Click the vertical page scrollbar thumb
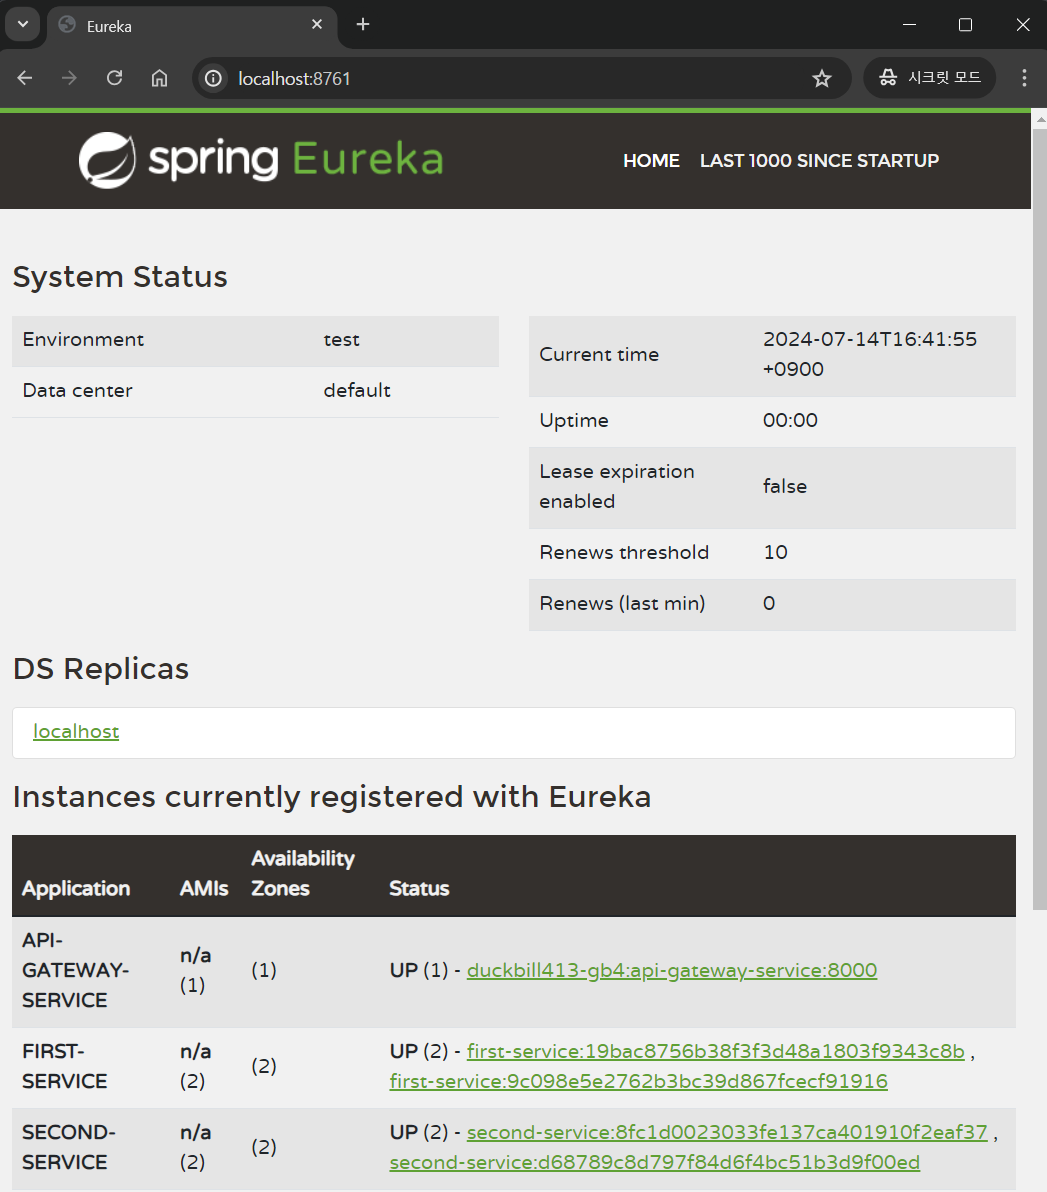Screen dimensions: 1047x1192 click(x=1039, y=518)
